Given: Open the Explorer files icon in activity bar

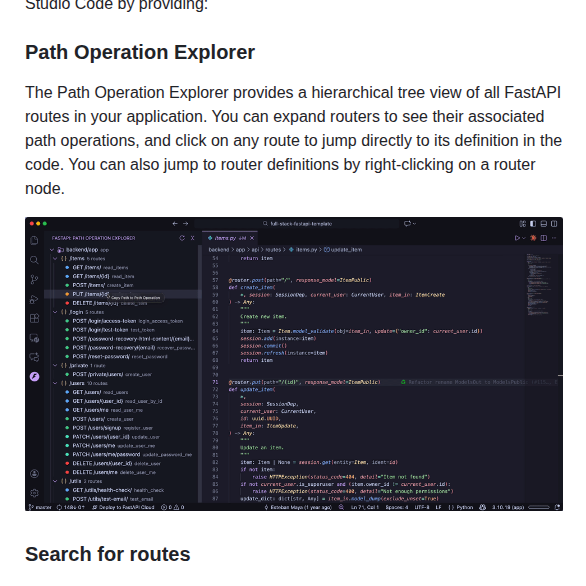Looking at the screenshot, I should (34, 240).
